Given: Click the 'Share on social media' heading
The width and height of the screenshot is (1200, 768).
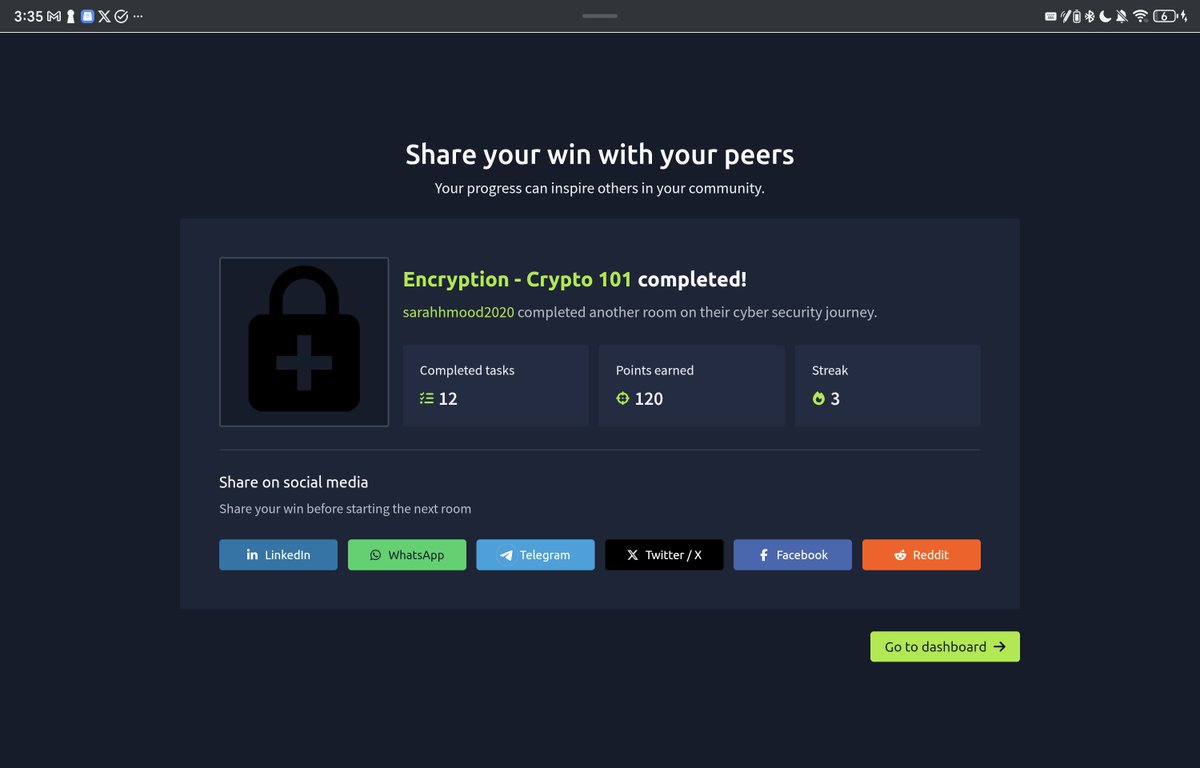Looking at the screenshot, I should click(294, 482).
